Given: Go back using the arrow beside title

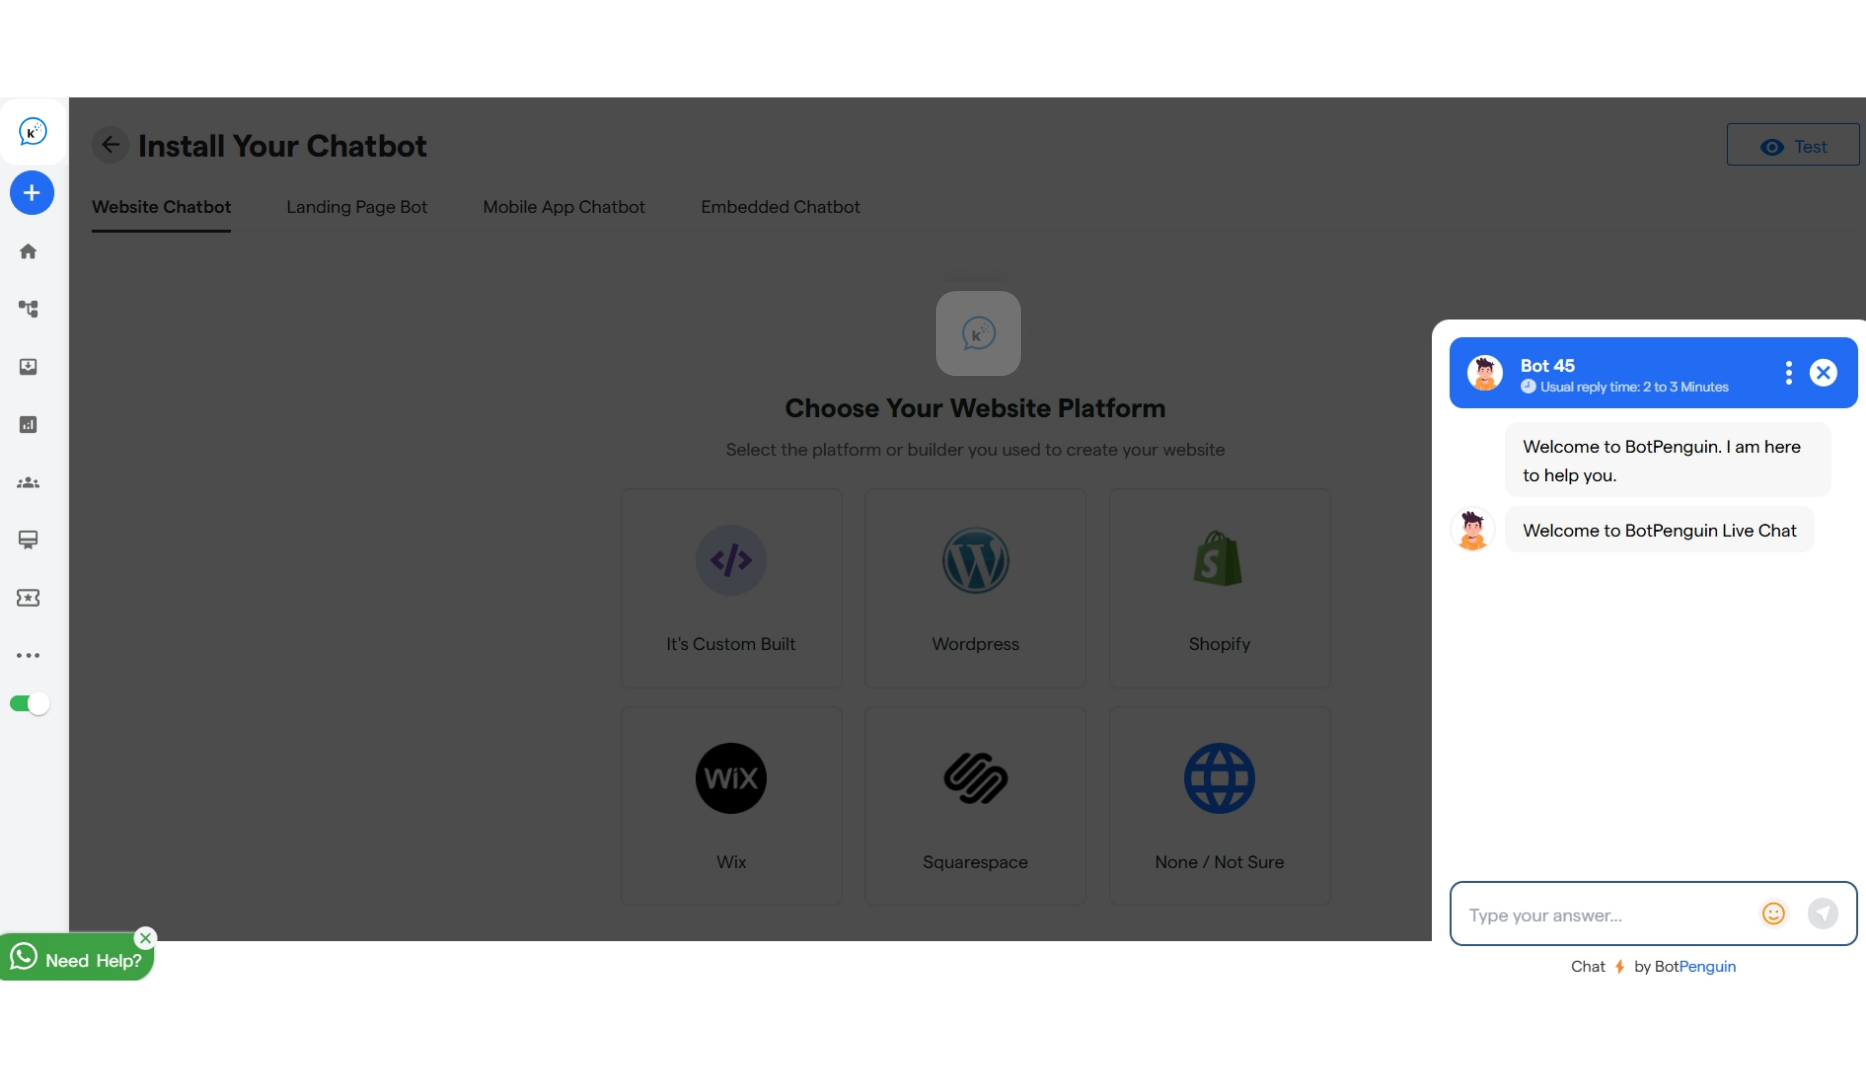Looking at the screenshot, I should click(x=110, y=145).
